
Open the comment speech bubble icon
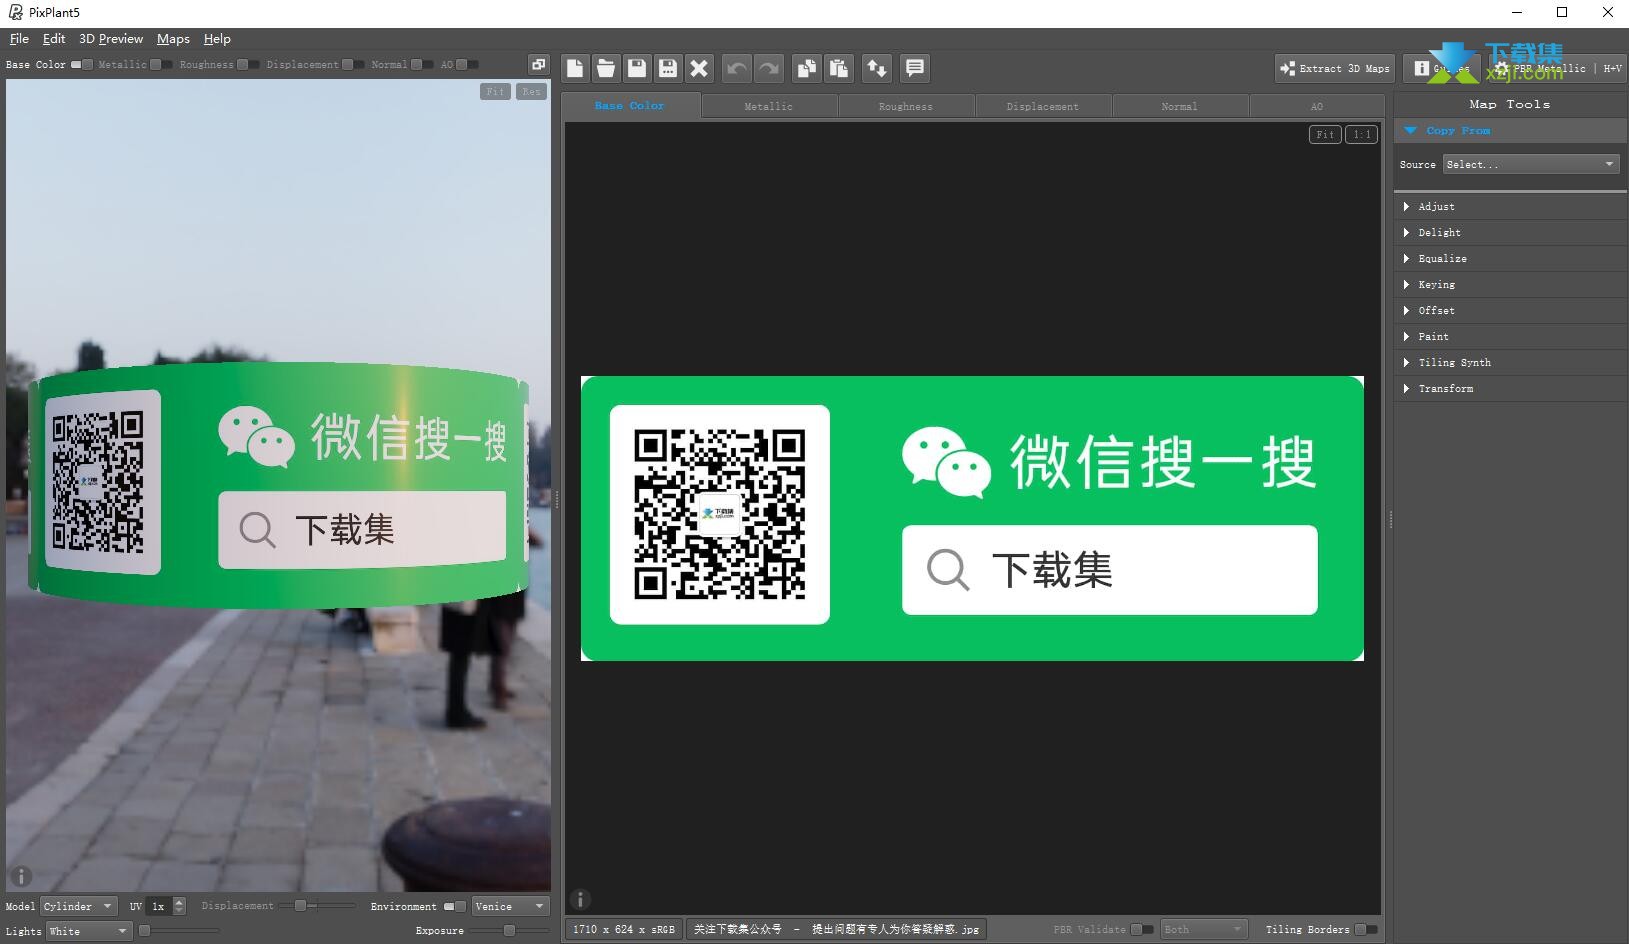[x=914, y=68]
